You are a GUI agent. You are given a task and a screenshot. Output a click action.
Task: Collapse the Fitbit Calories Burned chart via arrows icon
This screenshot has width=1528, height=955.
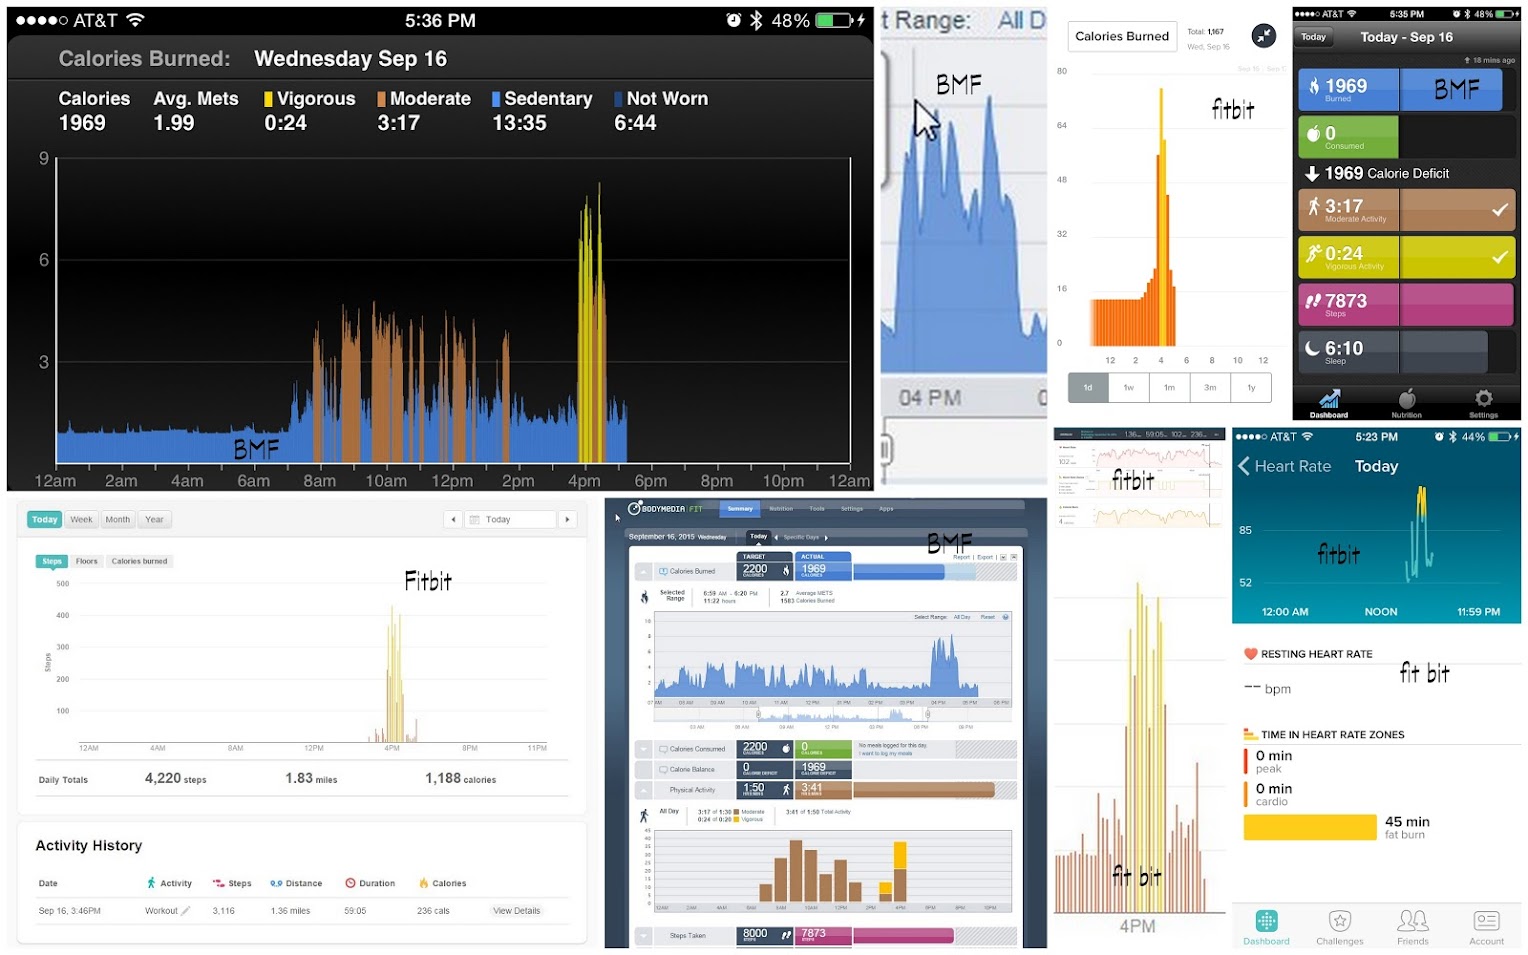click(x=1264, y=36)
